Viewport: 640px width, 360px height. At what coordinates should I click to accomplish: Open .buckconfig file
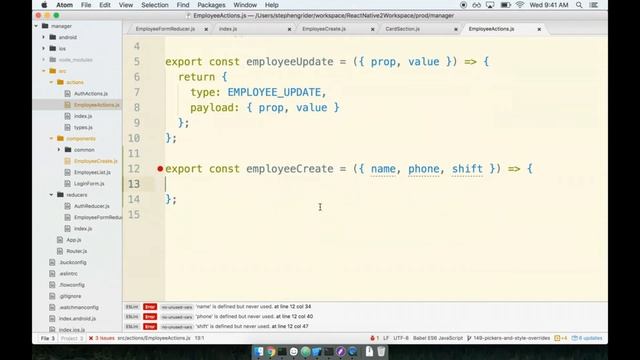click(73, 262)
